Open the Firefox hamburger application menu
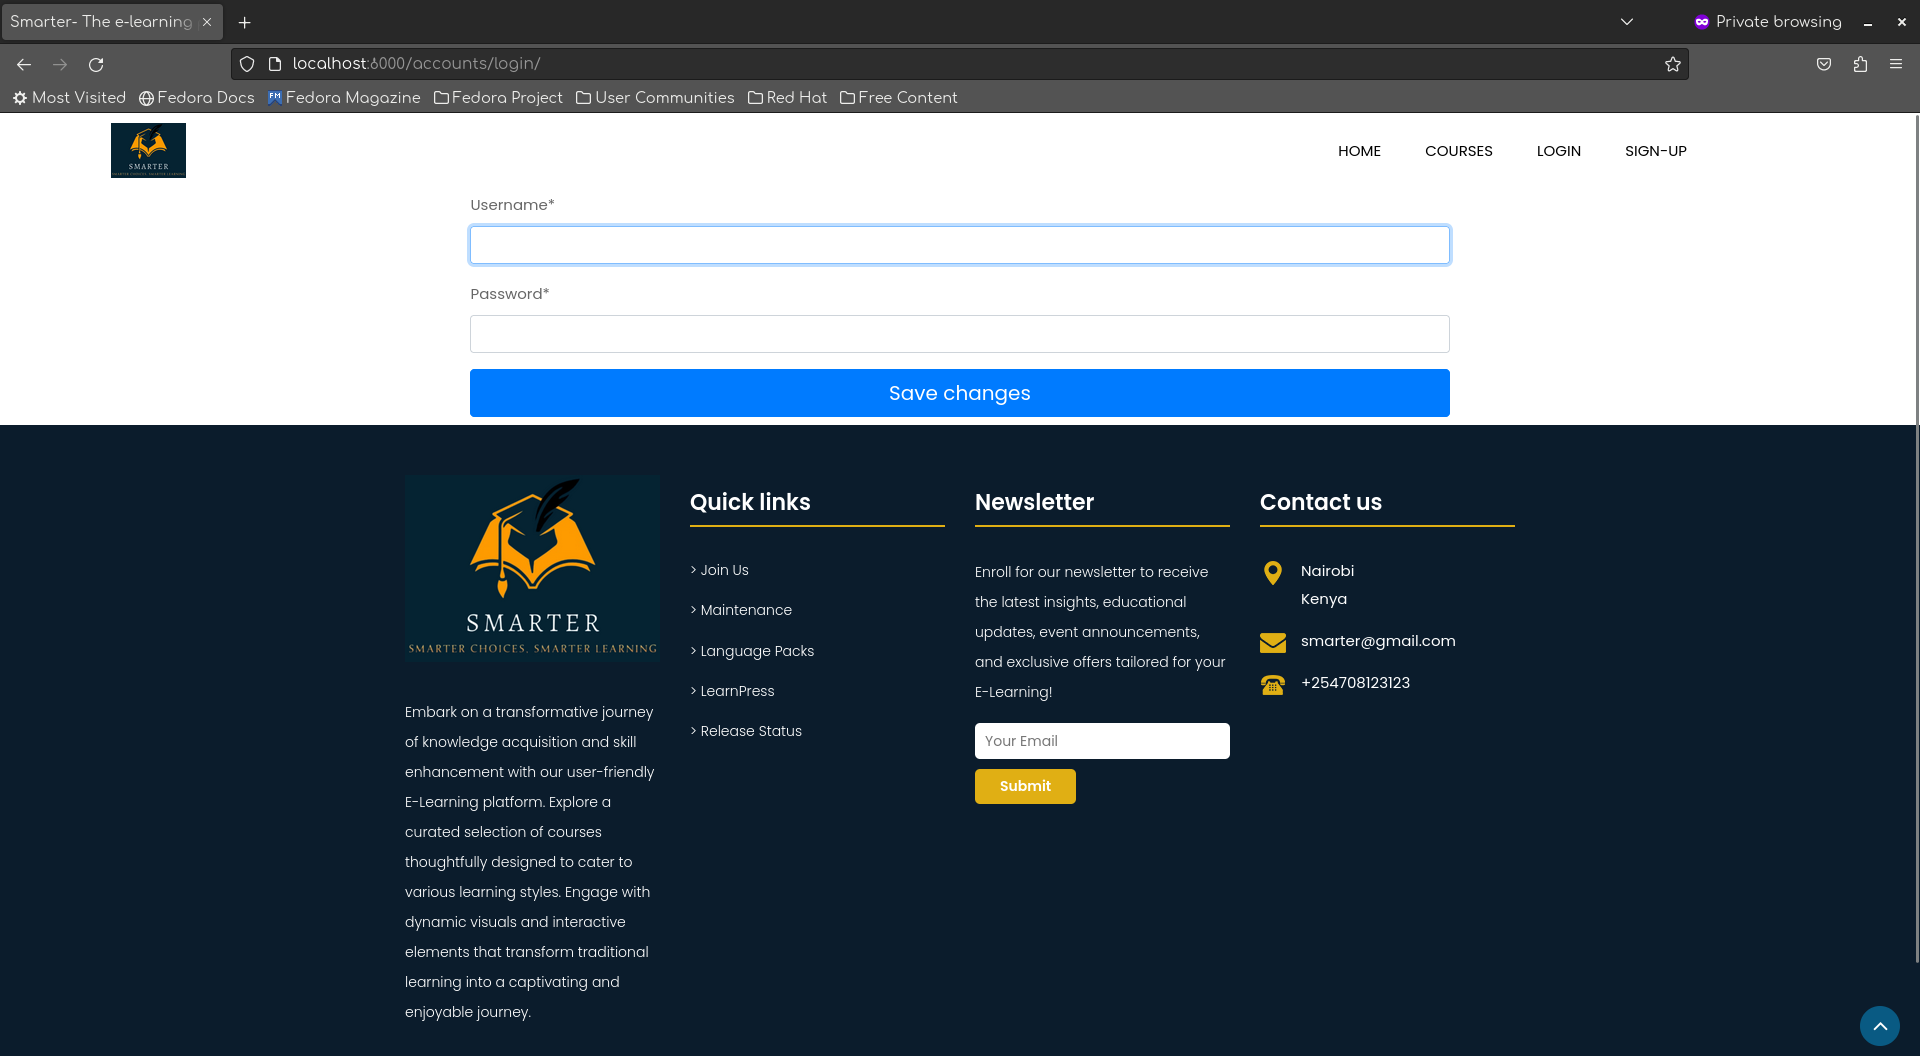Screen dimensions: 1920x1056 click(x=1896, y=64)
